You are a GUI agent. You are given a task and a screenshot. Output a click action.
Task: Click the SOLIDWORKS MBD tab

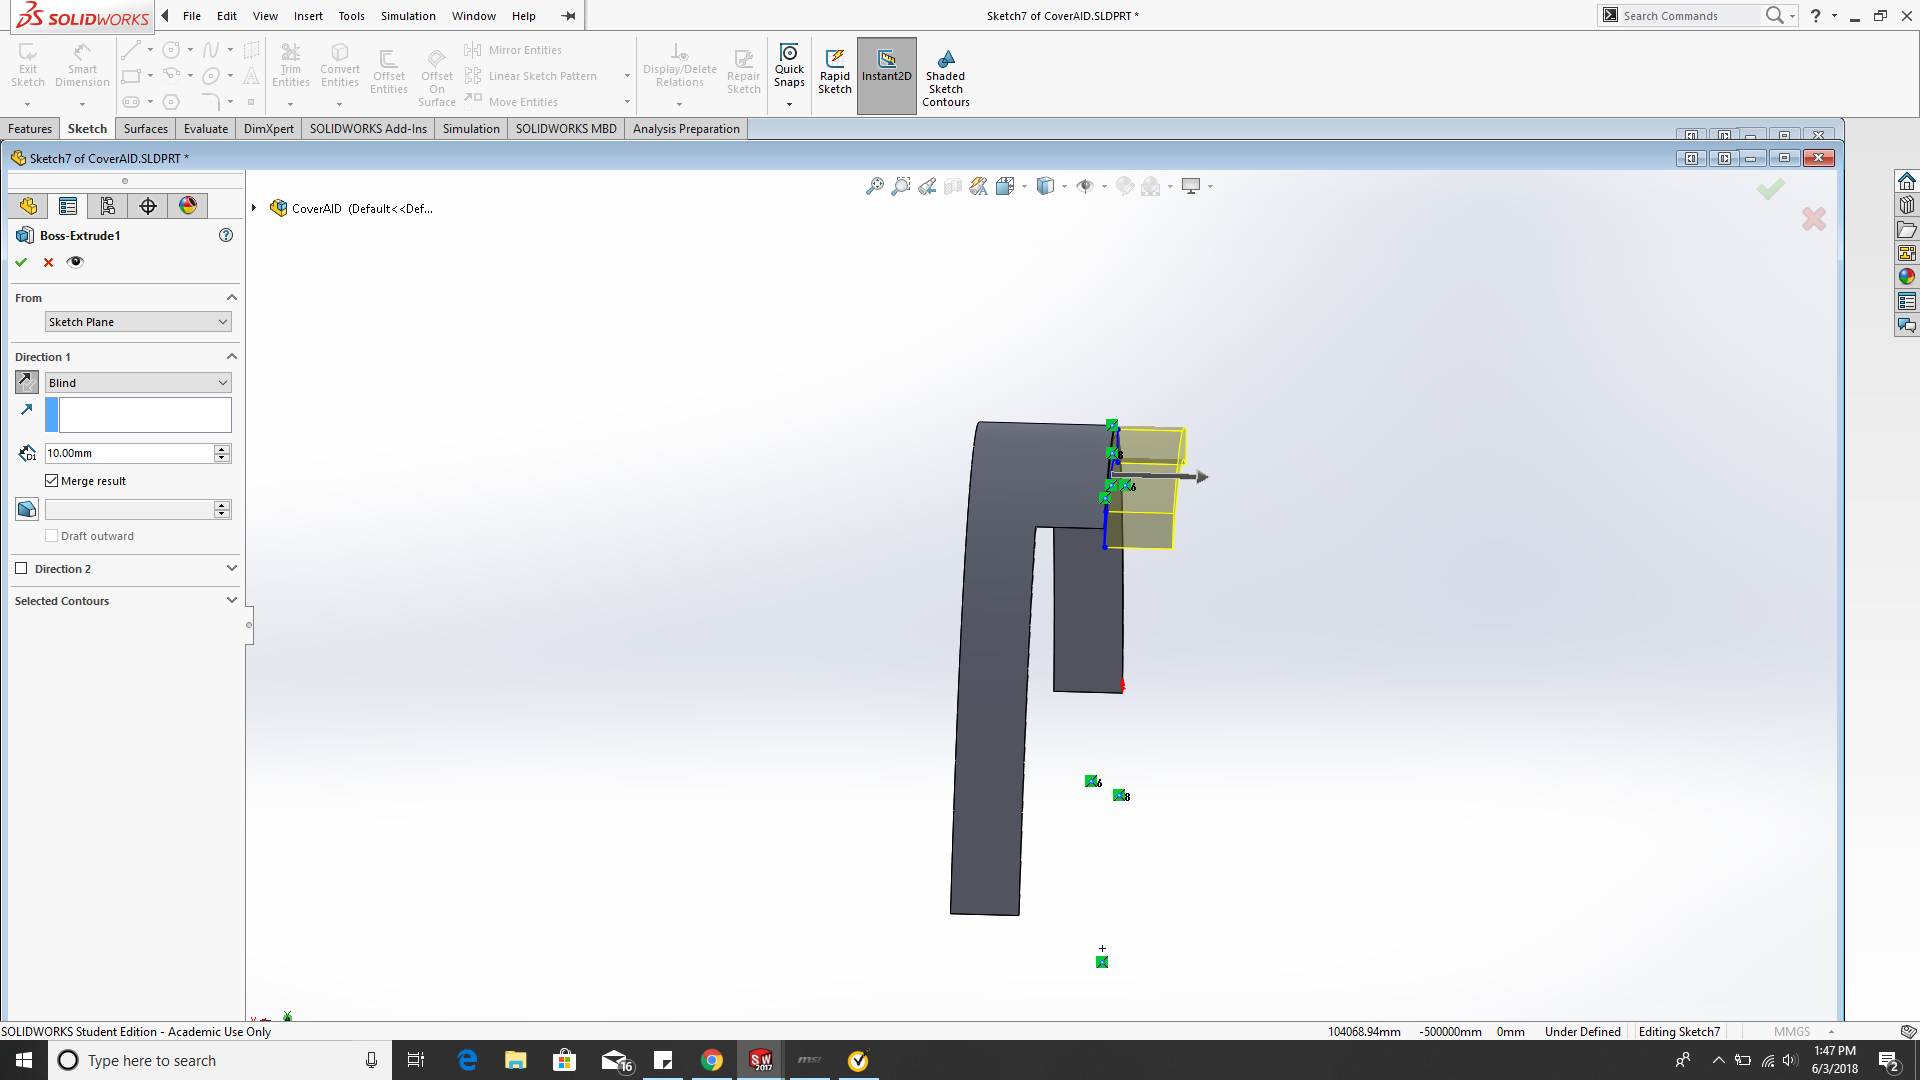coord(566,129)
